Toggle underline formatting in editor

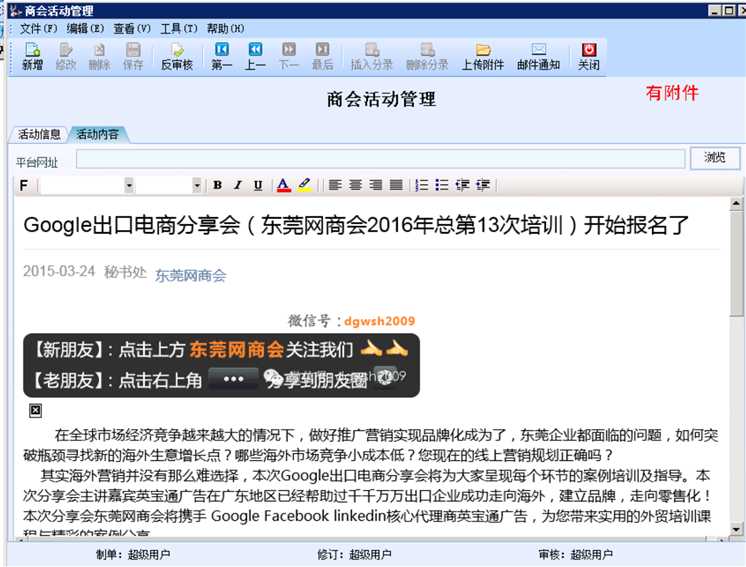[x=258, y=185]
